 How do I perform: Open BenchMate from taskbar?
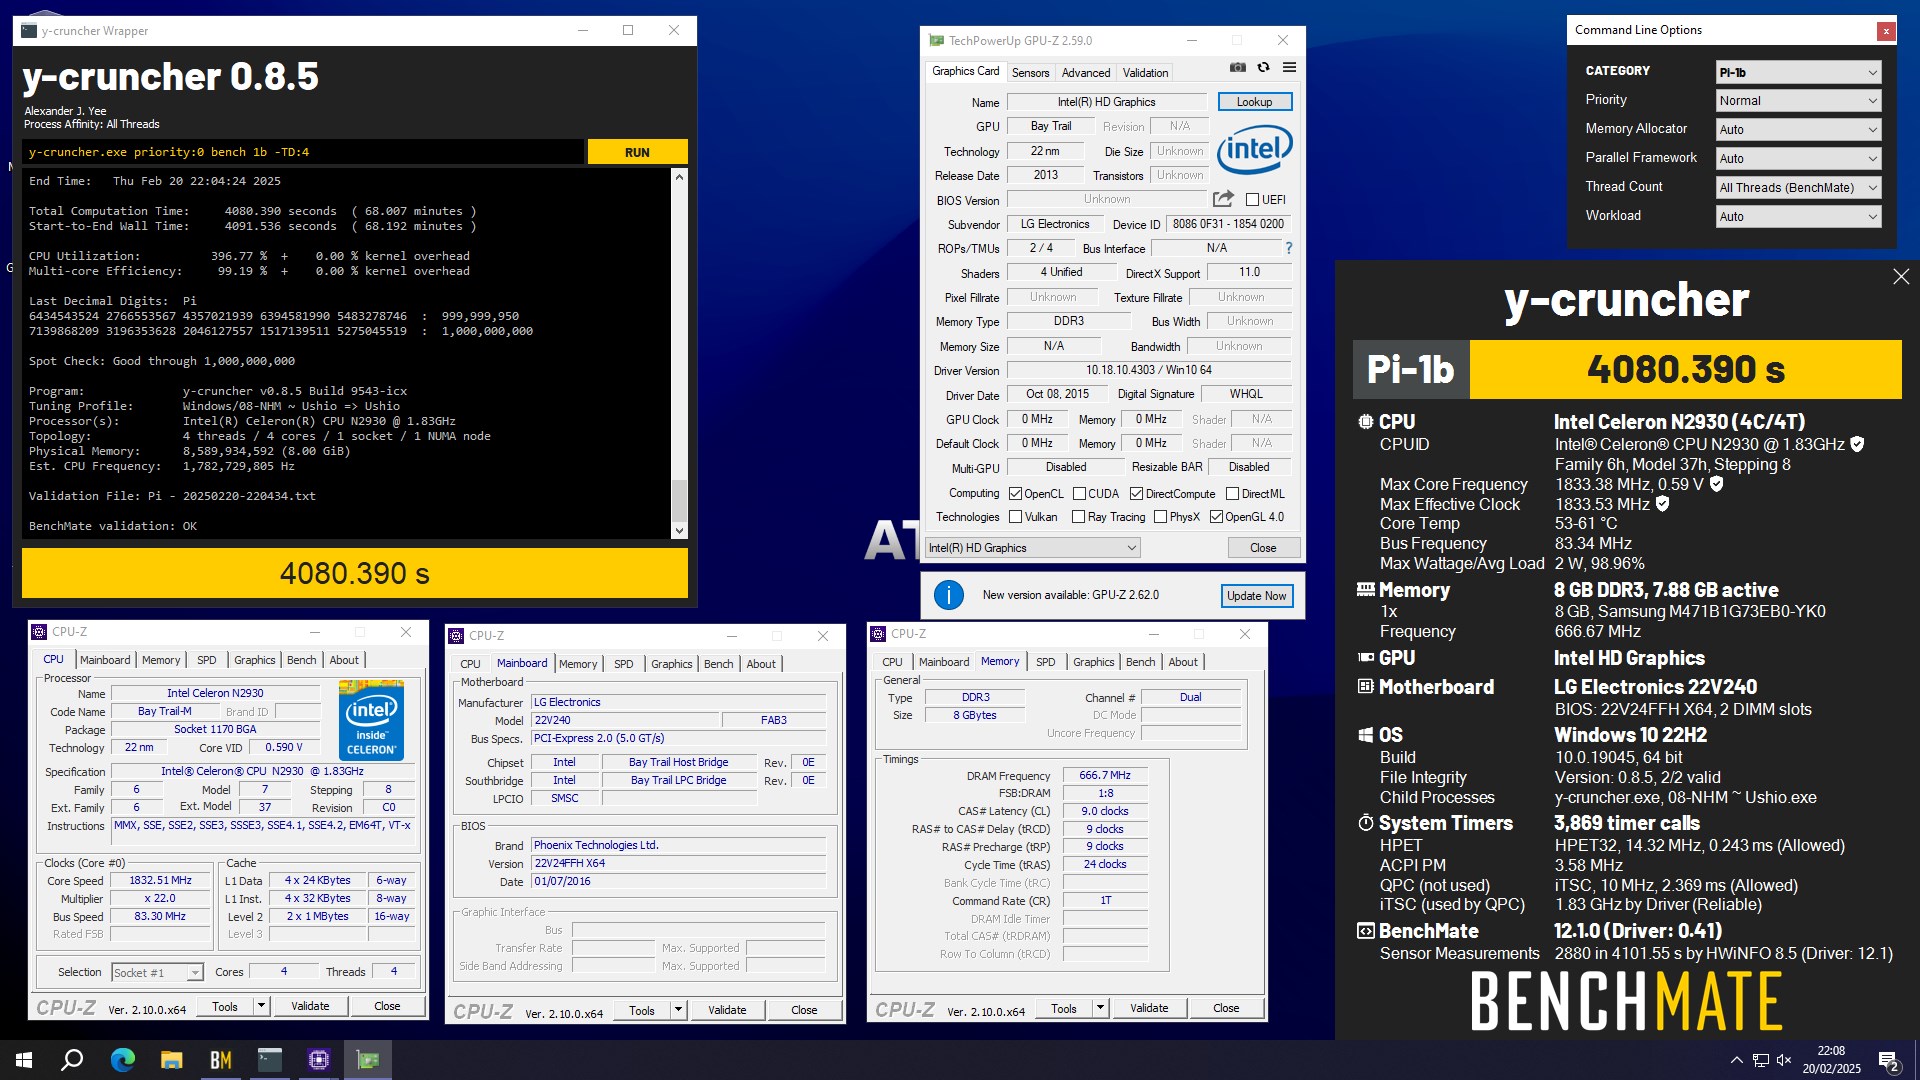click(220, 1060)
